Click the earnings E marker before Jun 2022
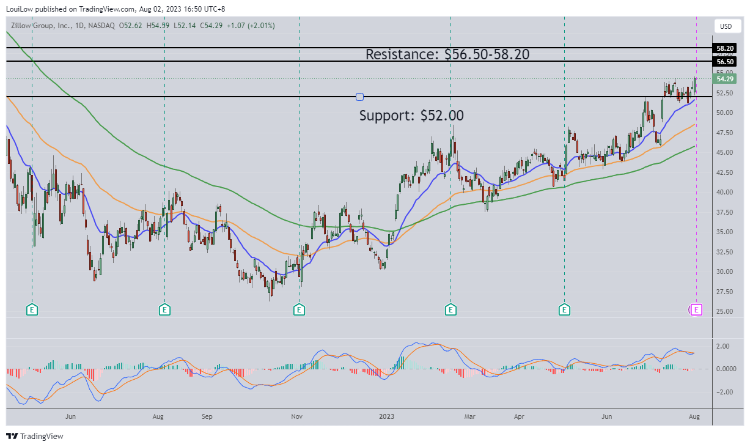Viewport: 750px width, 447px height. (32, 310)
